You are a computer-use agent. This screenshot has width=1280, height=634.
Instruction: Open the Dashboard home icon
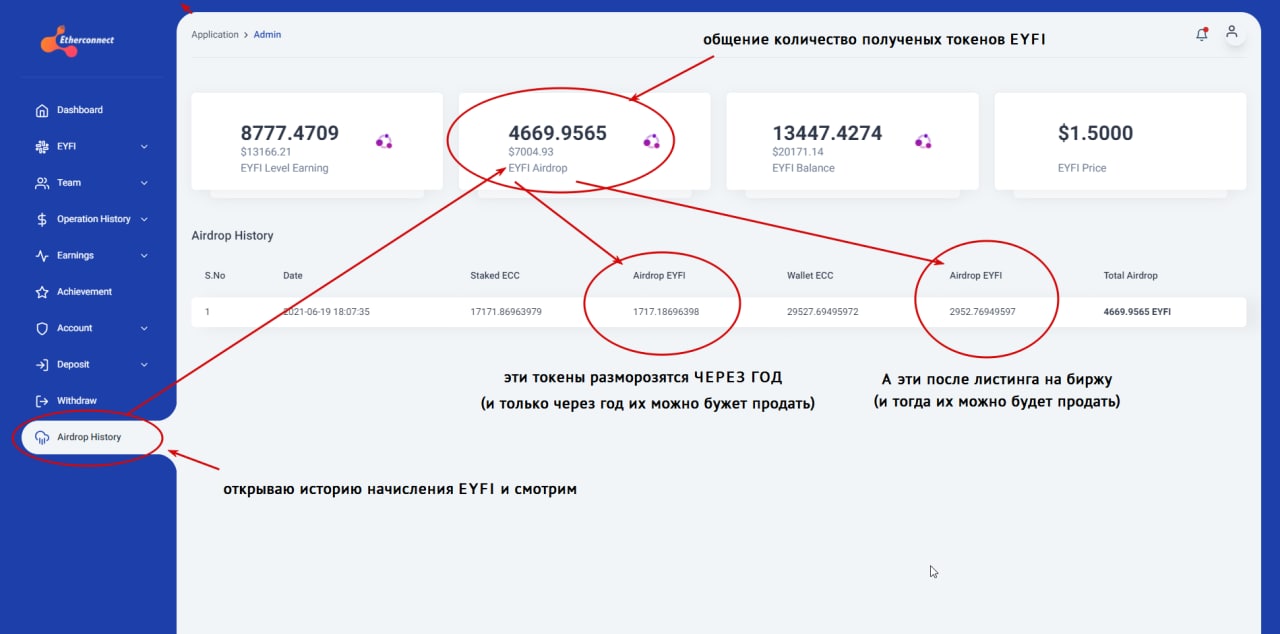[x=42, y=110]
